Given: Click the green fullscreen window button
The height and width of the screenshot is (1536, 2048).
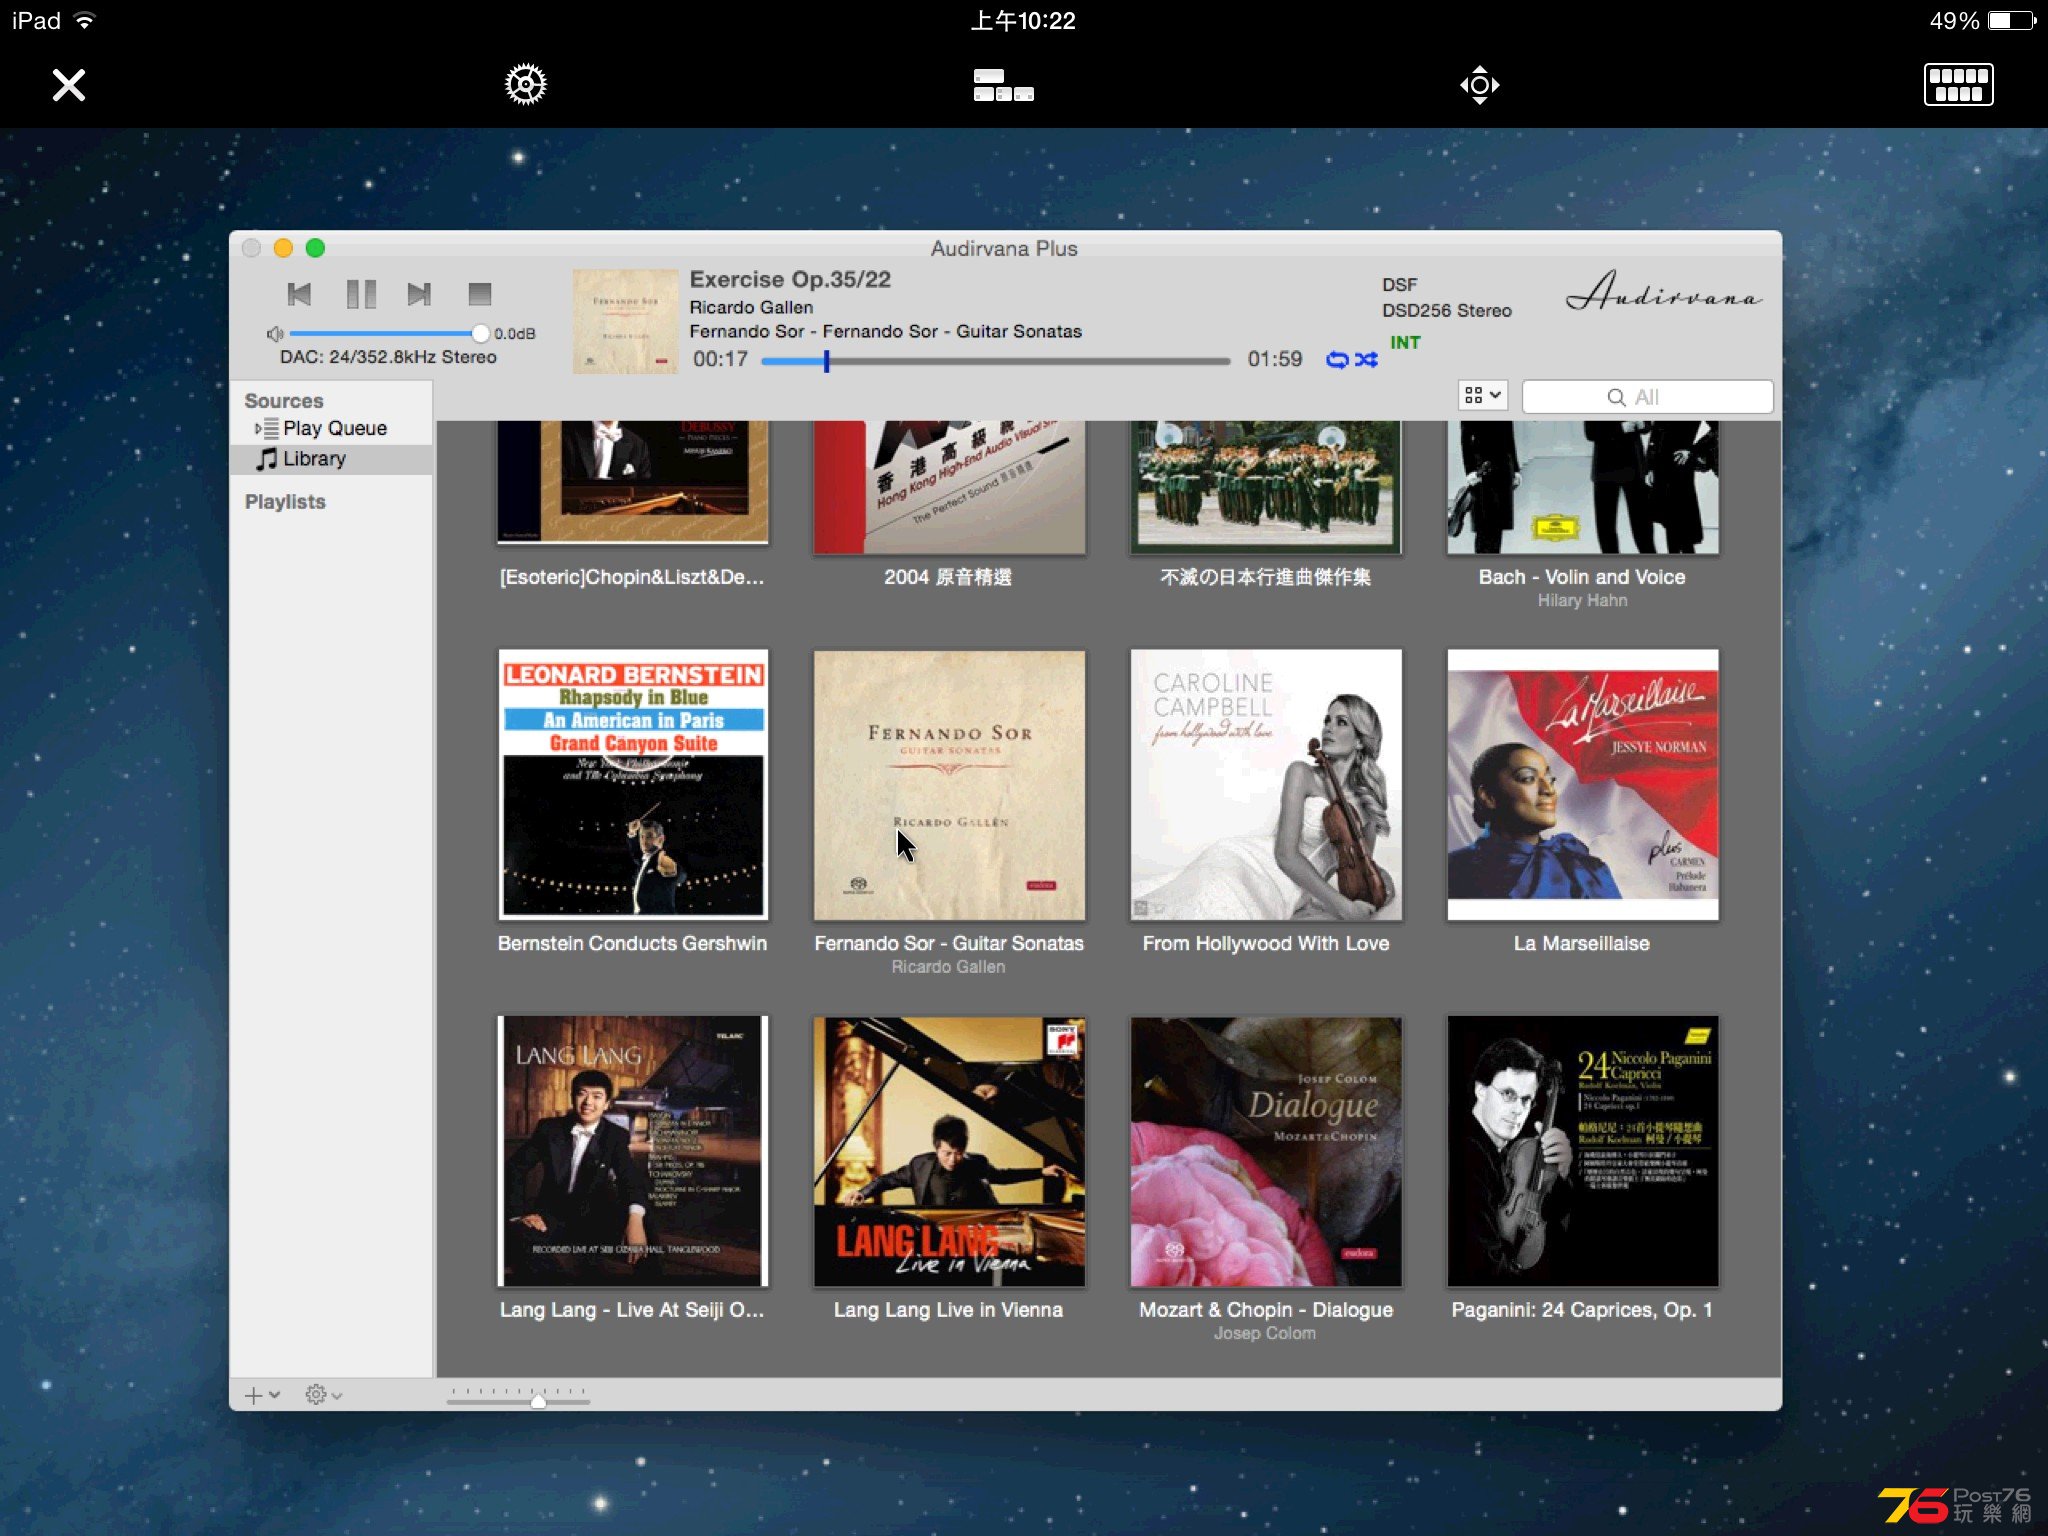Looking at the screenshot, I should tap(315, 248).
